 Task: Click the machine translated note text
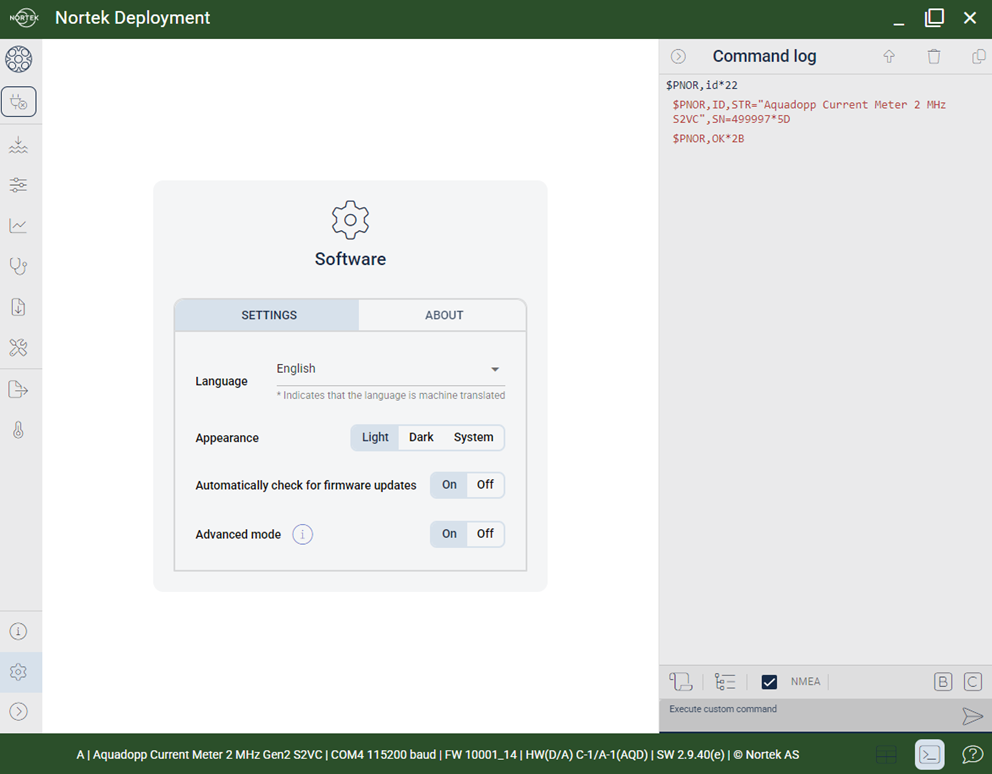pos(391,396)
